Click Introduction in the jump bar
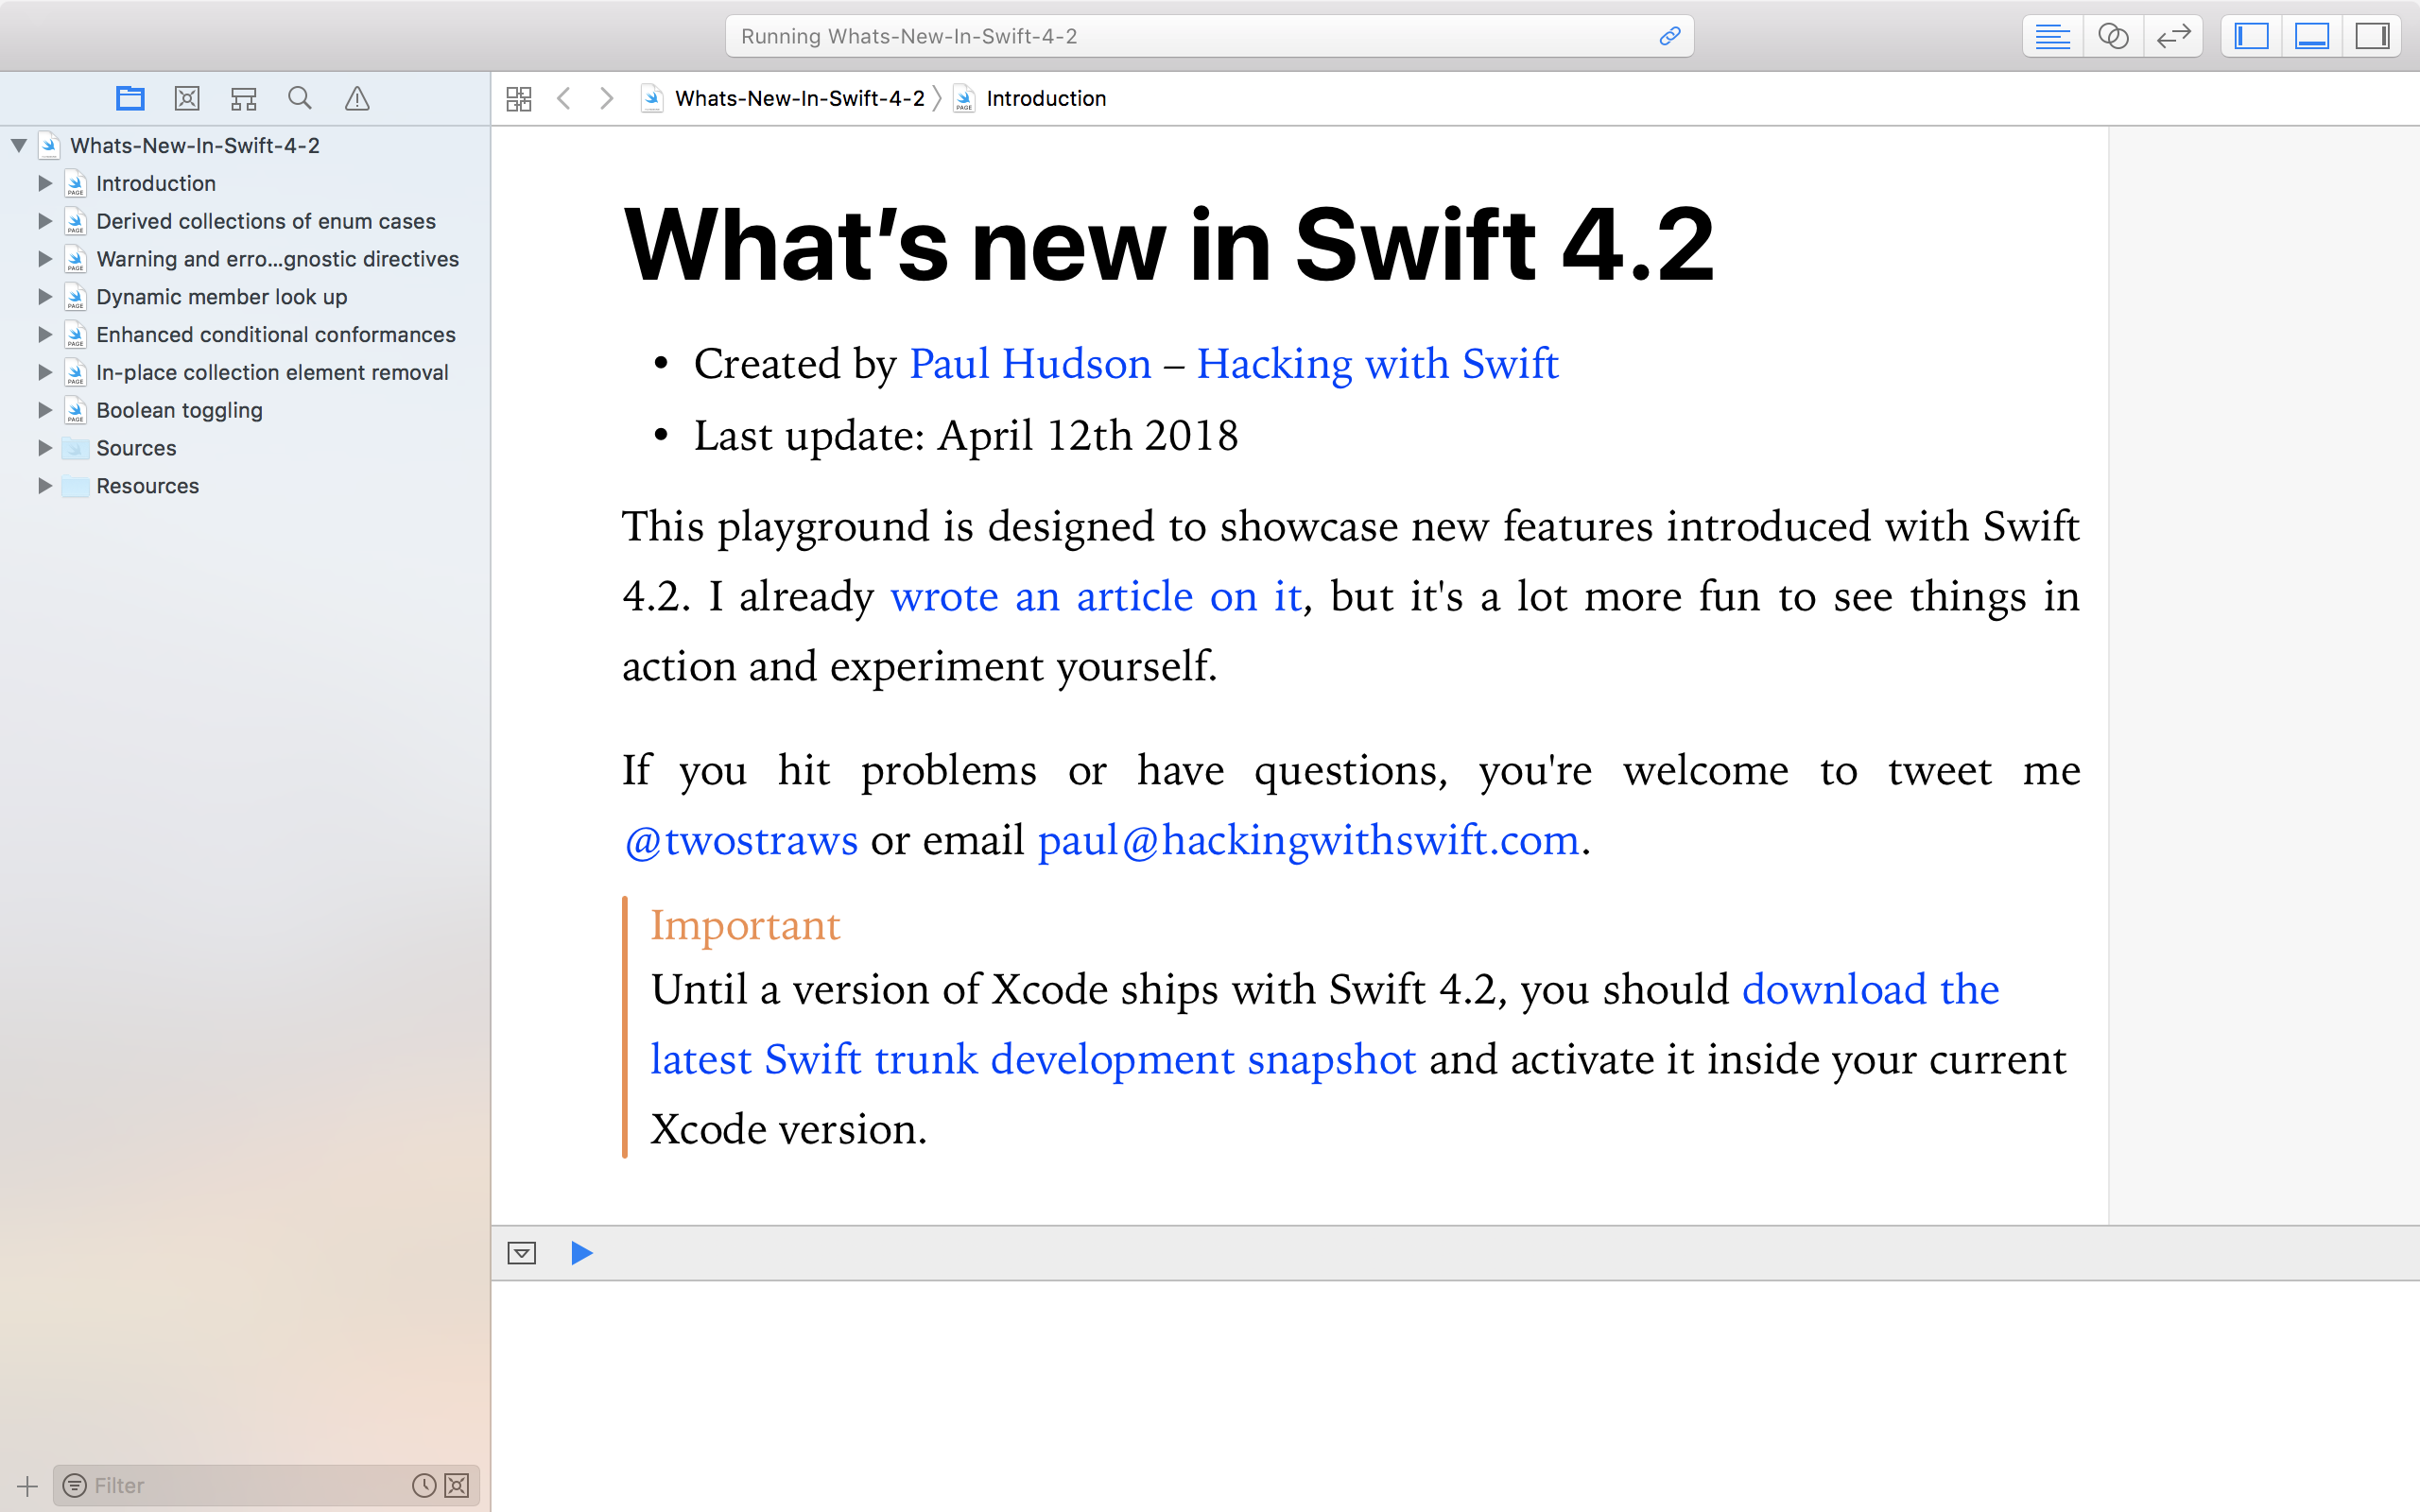The height and width of the screenshot is (1512, 2420). 1045,98
